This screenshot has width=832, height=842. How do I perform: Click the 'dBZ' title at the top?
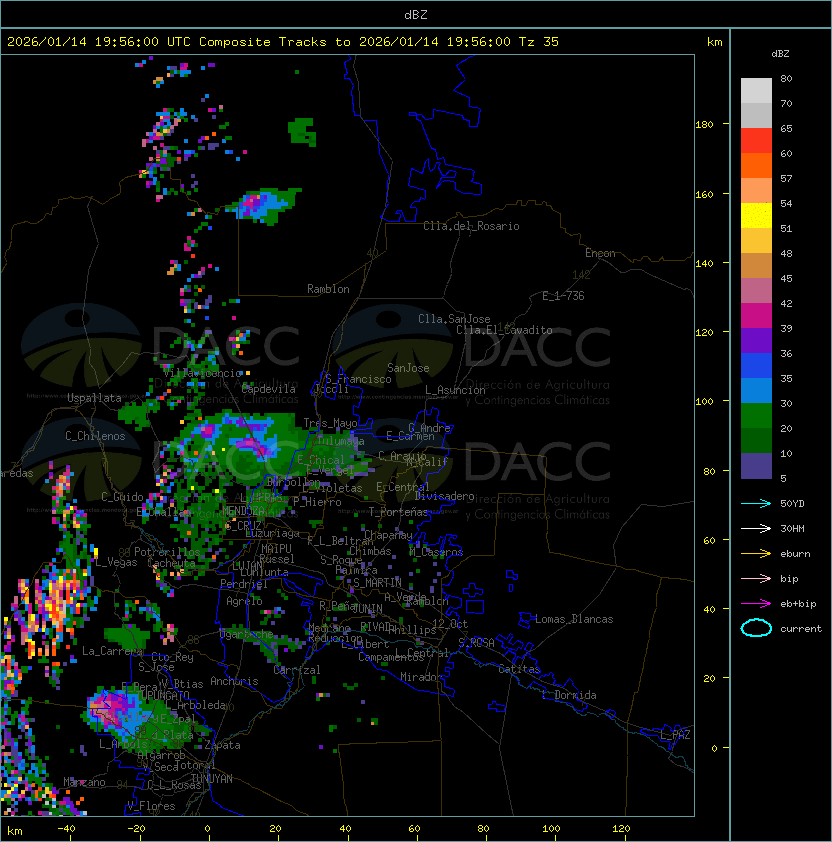coord(416,14)
